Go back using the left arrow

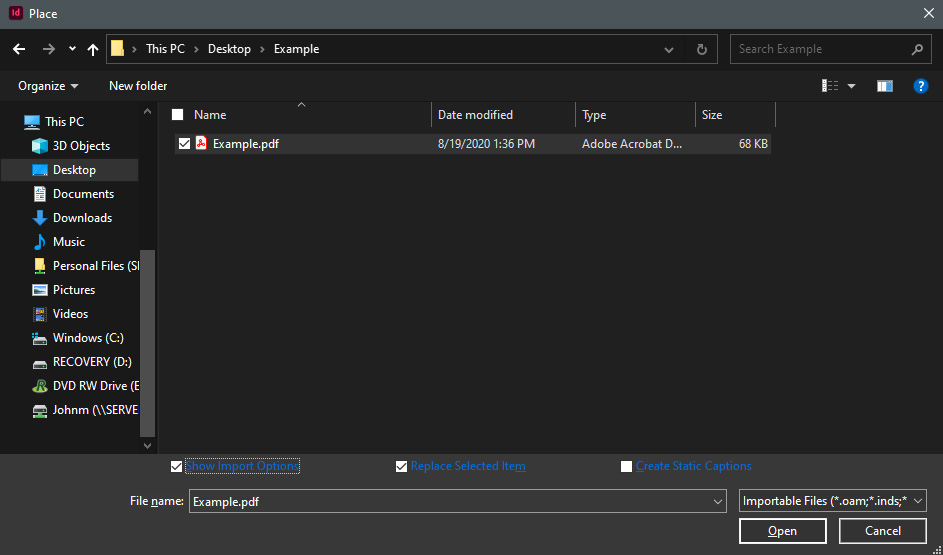coord(19,49)
